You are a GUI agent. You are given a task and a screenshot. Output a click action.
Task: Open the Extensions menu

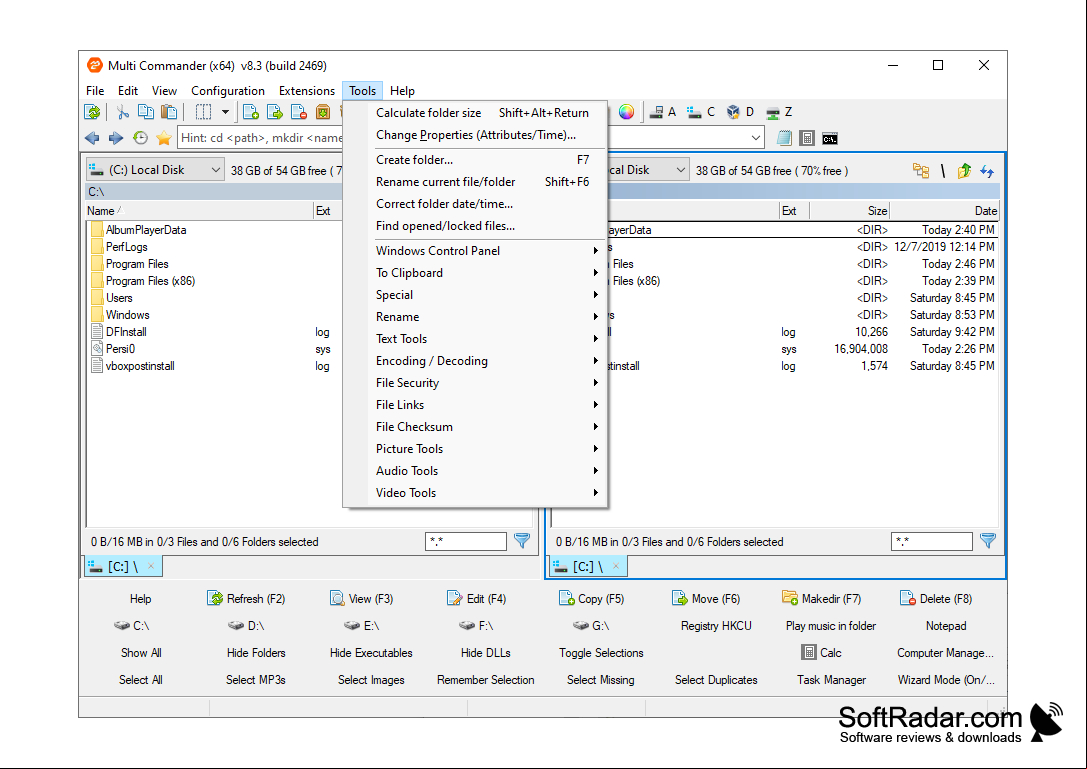[307, 91]
